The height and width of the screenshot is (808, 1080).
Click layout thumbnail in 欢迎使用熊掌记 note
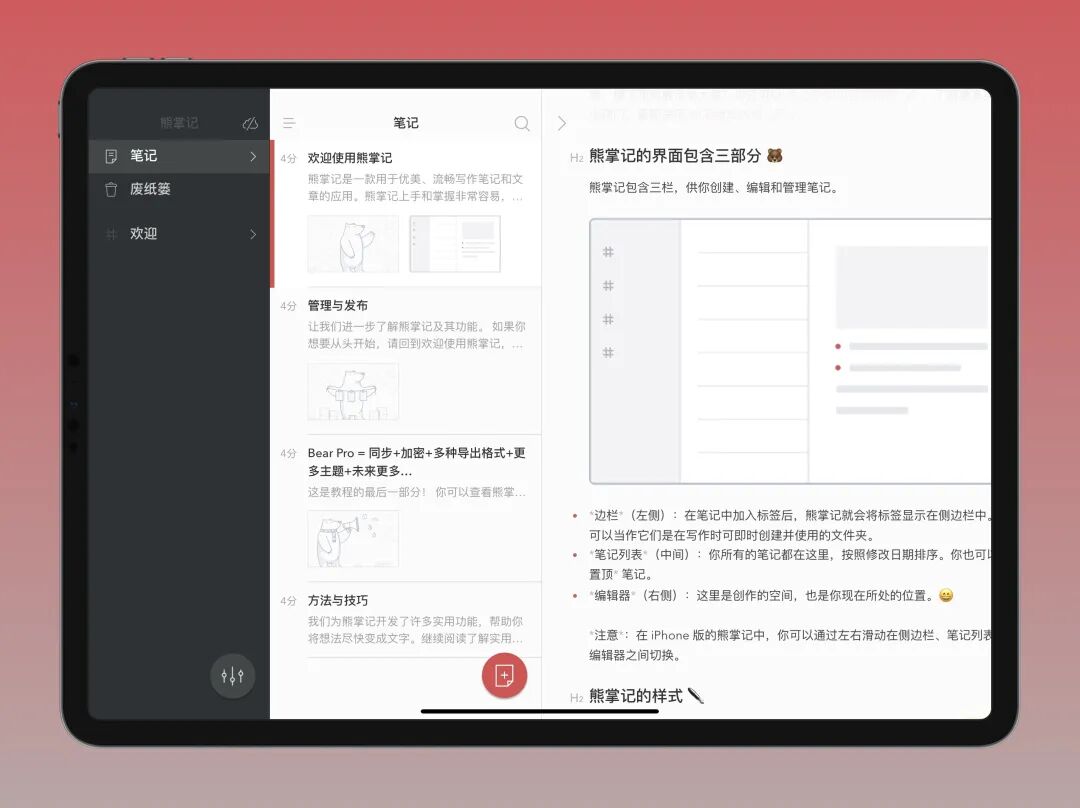[455, 244]
